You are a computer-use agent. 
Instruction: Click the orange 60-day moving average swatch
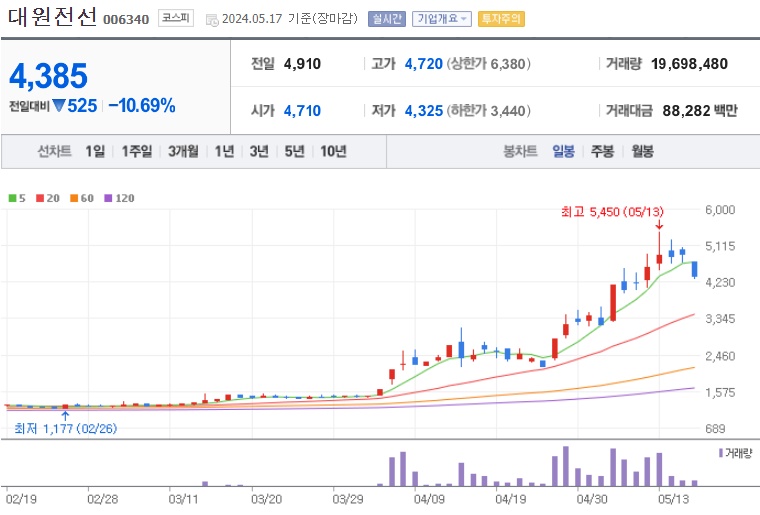pos(74,198)
